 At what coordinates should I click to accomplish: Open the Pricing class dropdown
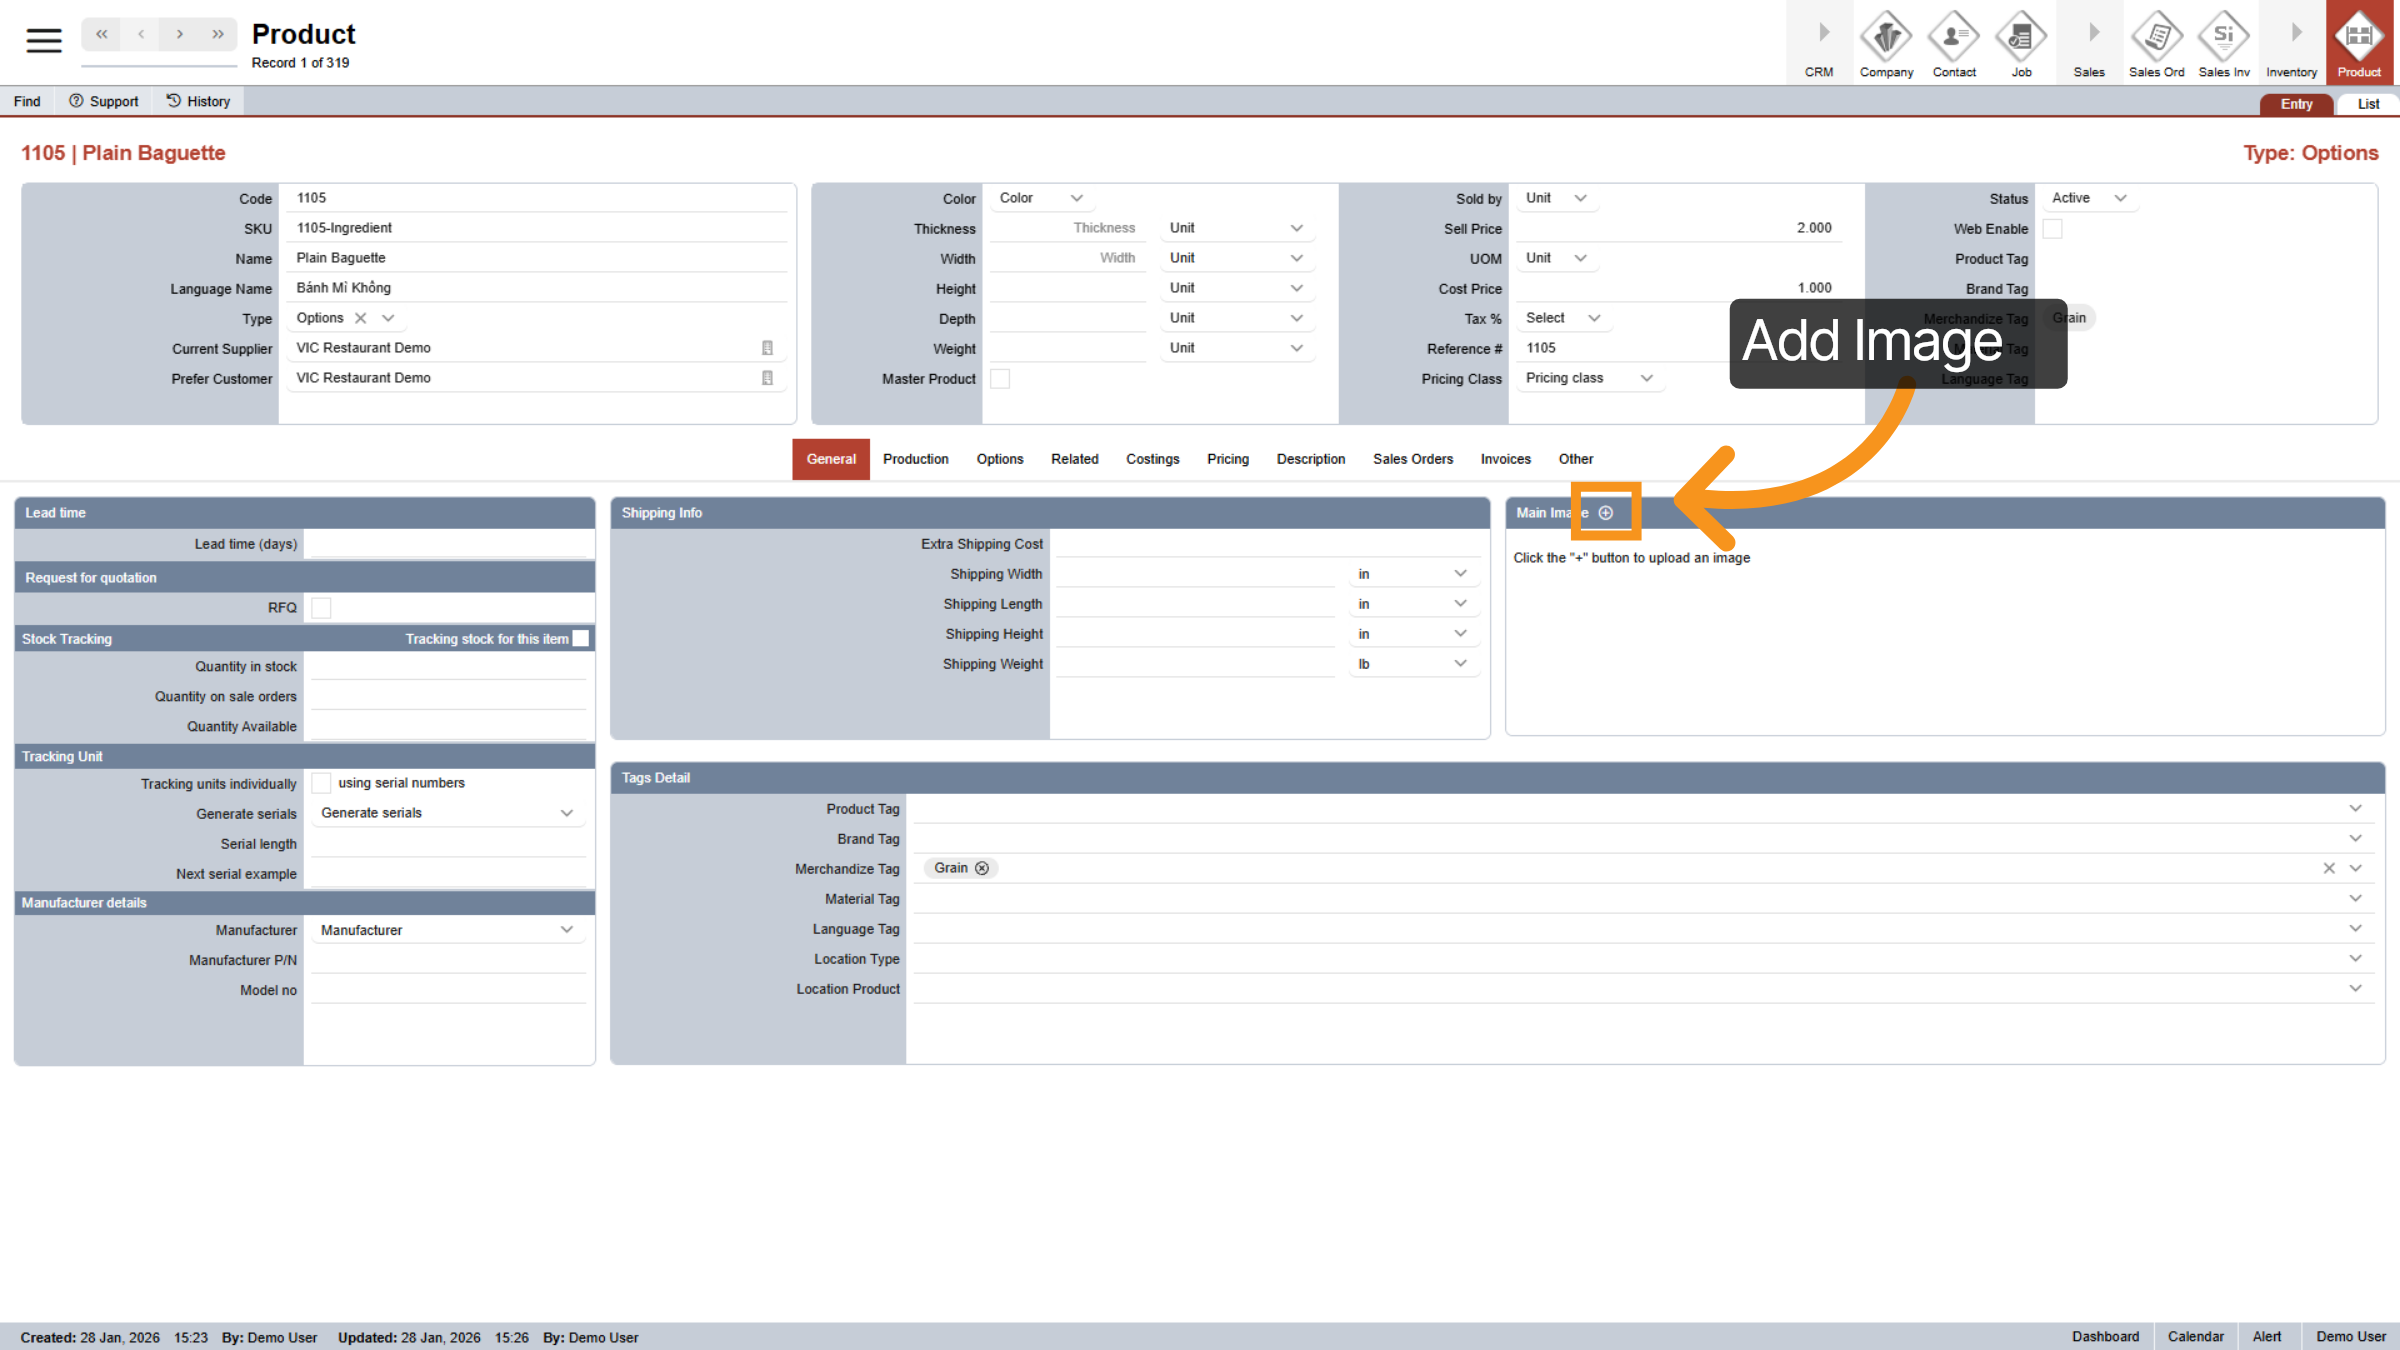[1588, 378]
